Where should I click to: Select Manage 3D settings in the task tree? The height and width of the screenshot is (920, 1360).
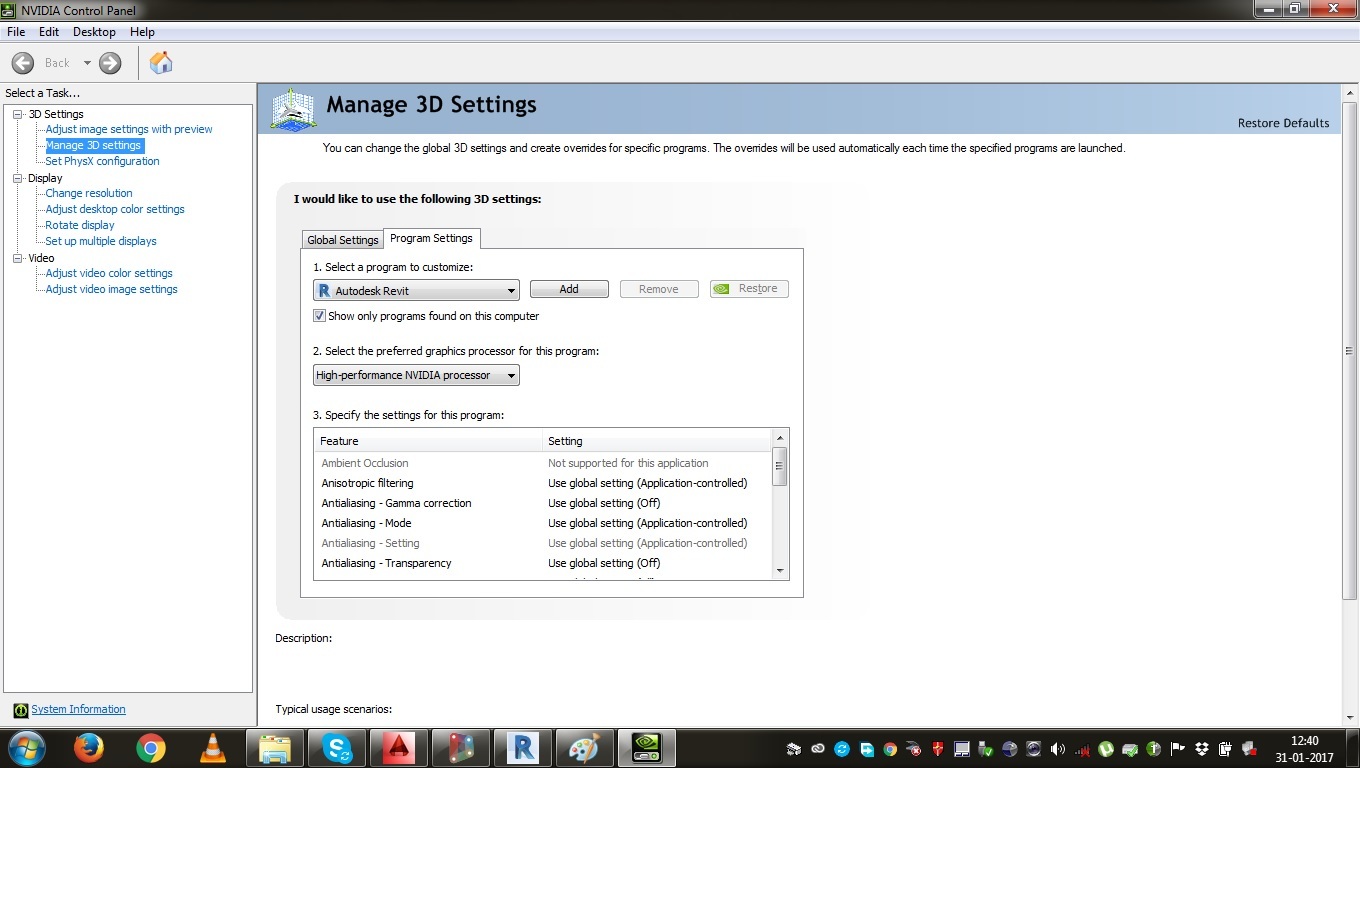[x=94, y=145]
